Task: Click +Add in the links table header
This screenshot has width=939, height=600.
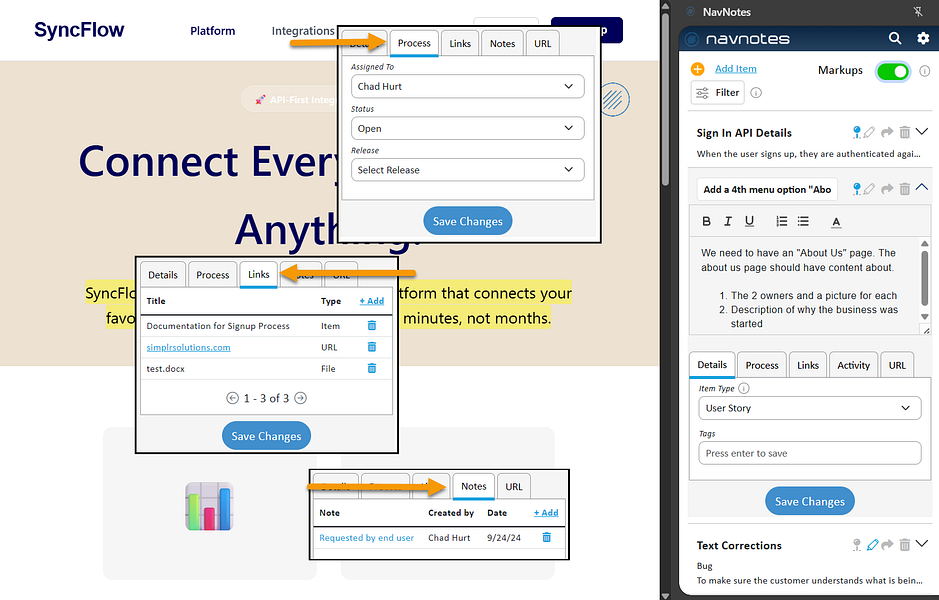Action: coord(372,301)
